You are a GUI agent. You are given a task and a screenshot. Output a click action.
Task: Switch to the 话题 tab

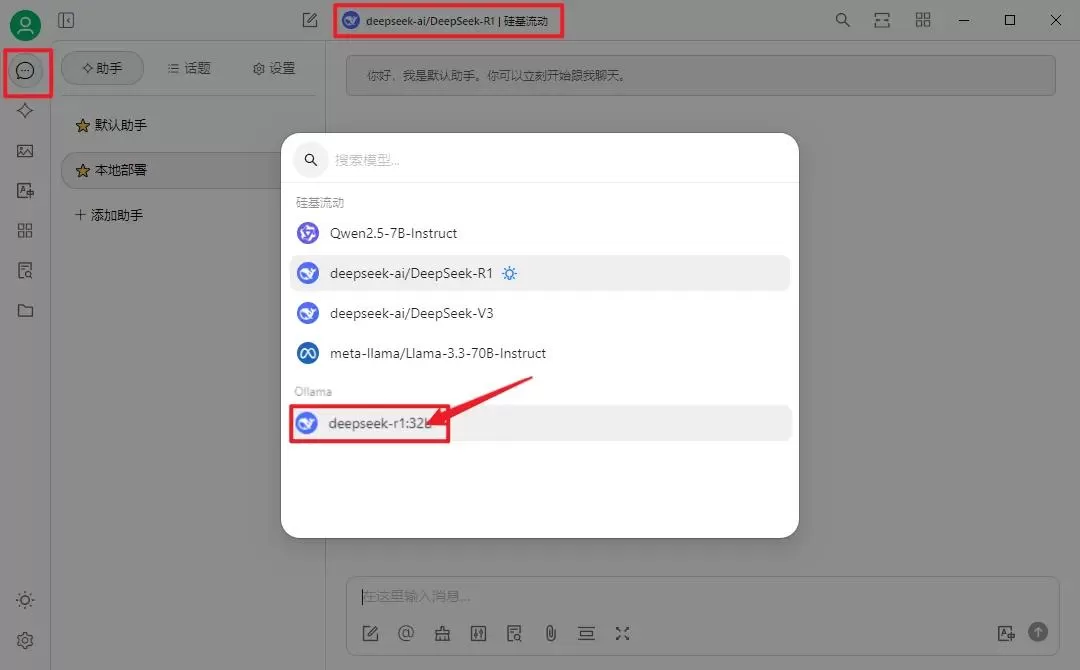[x=189, y=68]
